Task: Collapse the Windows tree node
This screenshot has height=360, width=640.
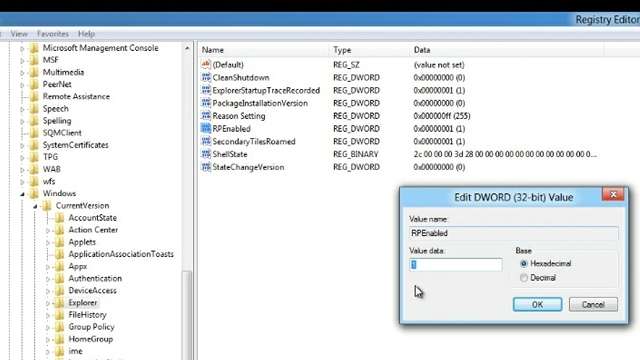Action: (22, 194)
